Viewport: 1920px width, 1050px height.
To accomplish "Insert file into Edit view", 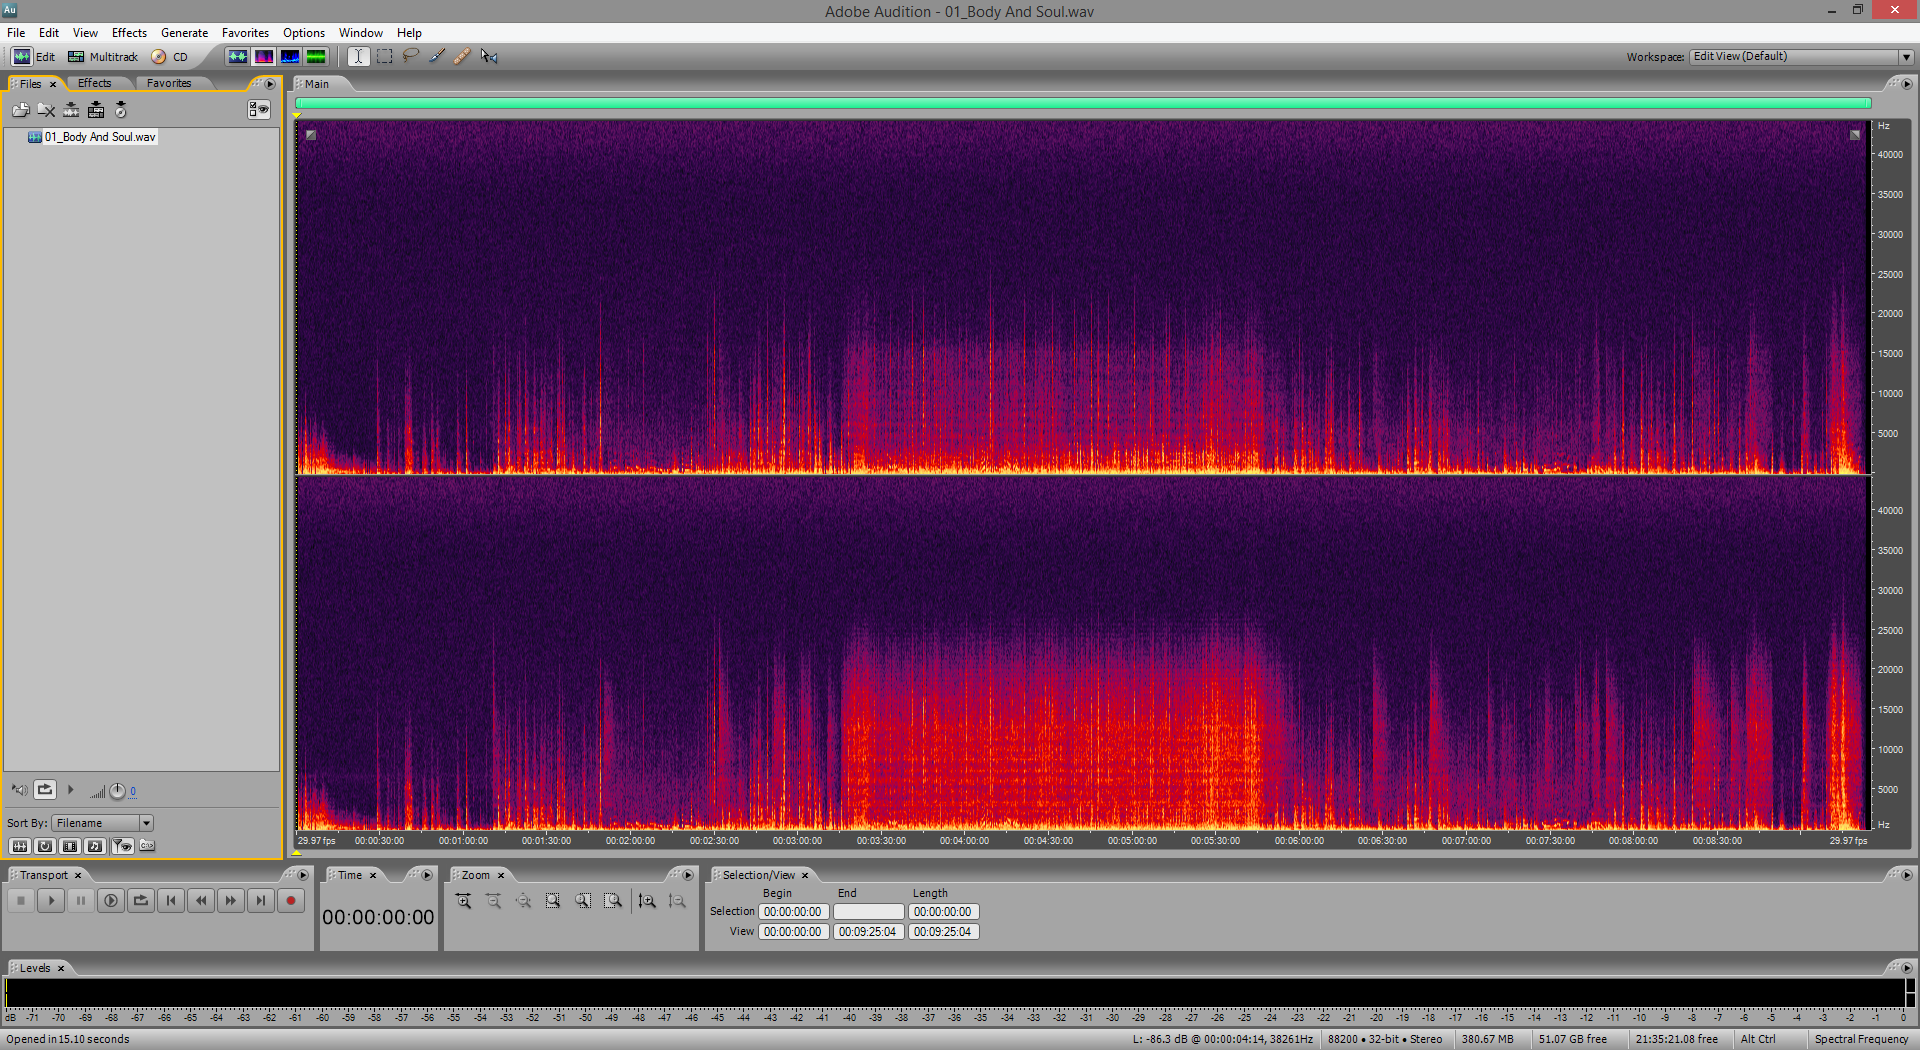I will [x=71, y=110].
